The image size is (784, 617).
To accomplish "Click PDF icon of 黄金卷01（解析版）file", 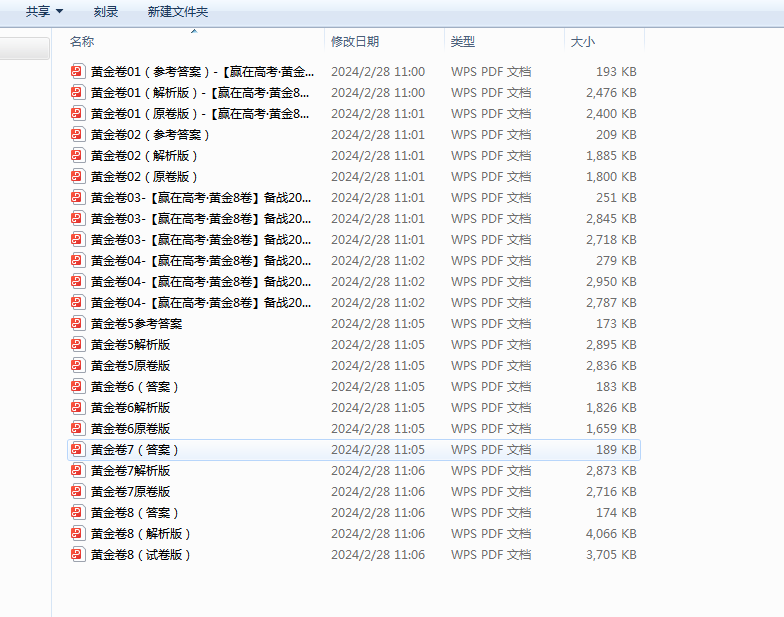I will tap(78, 92).
